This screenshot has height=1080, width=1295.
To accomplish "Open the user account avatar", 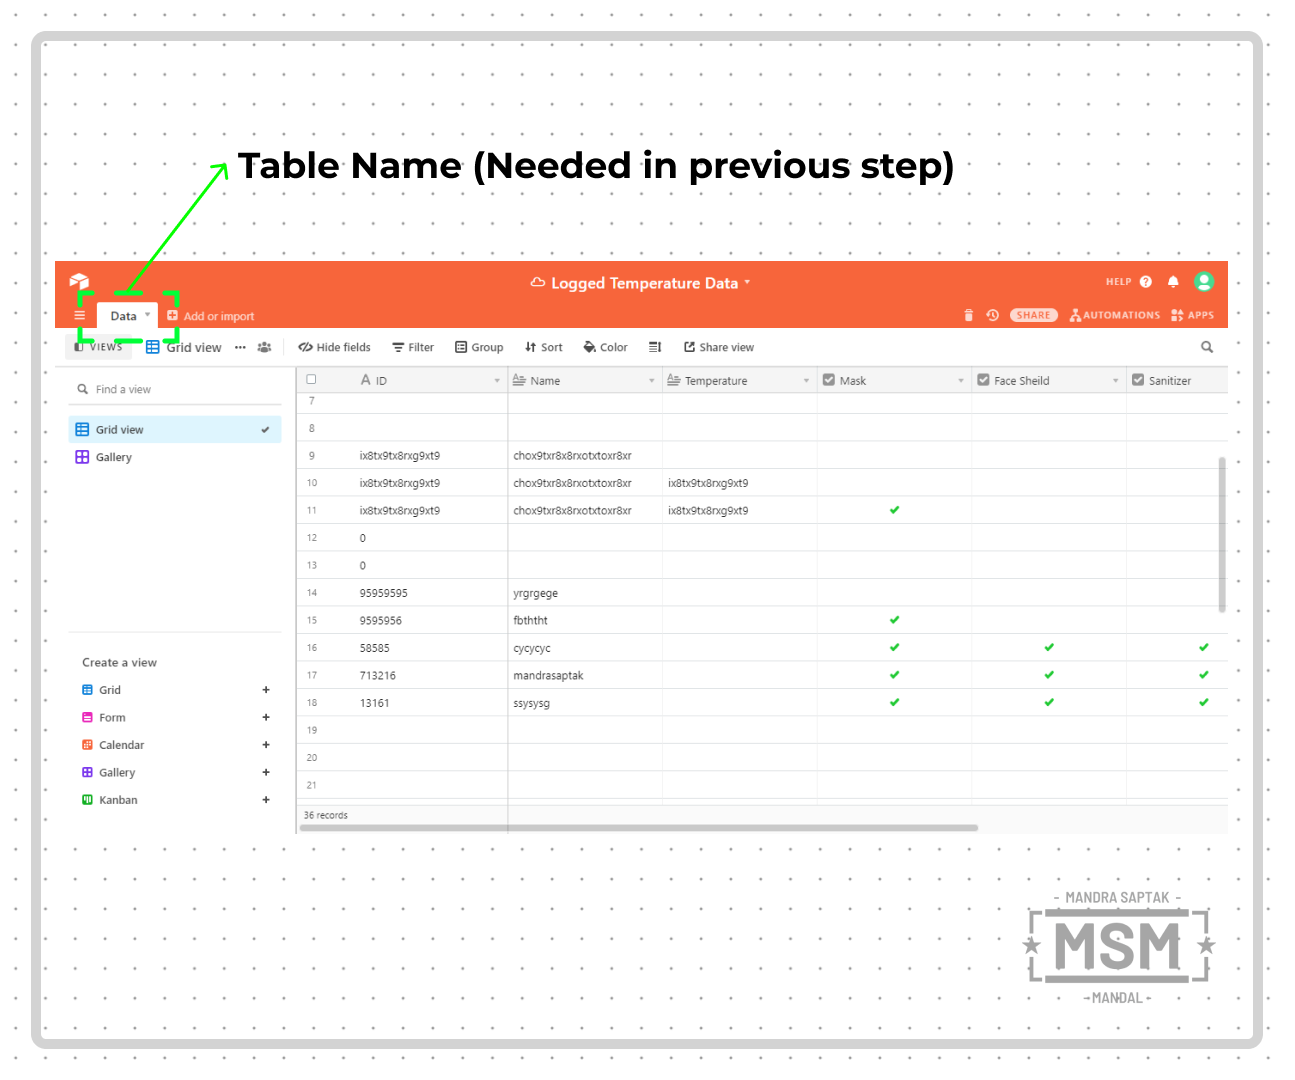I will (1204, 282).
